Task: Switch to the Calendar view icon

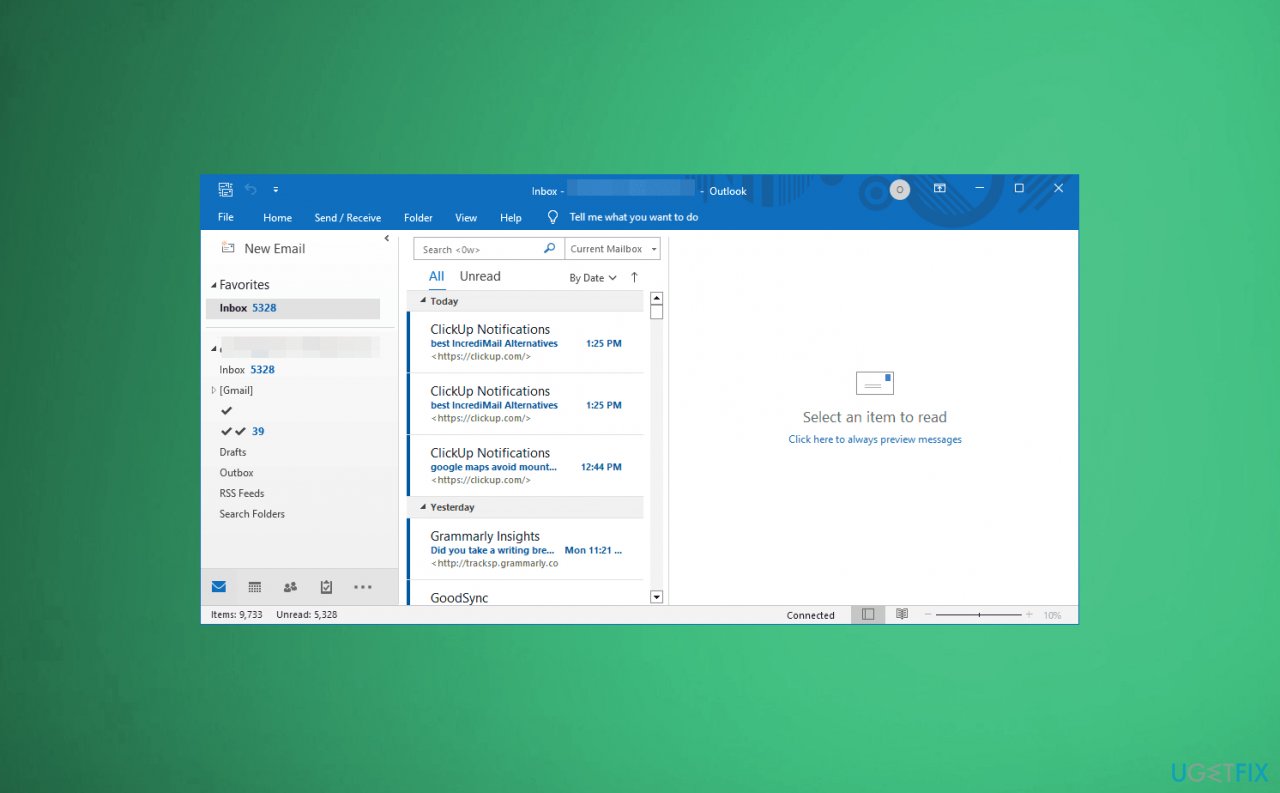Action: (x=255, y=587)
